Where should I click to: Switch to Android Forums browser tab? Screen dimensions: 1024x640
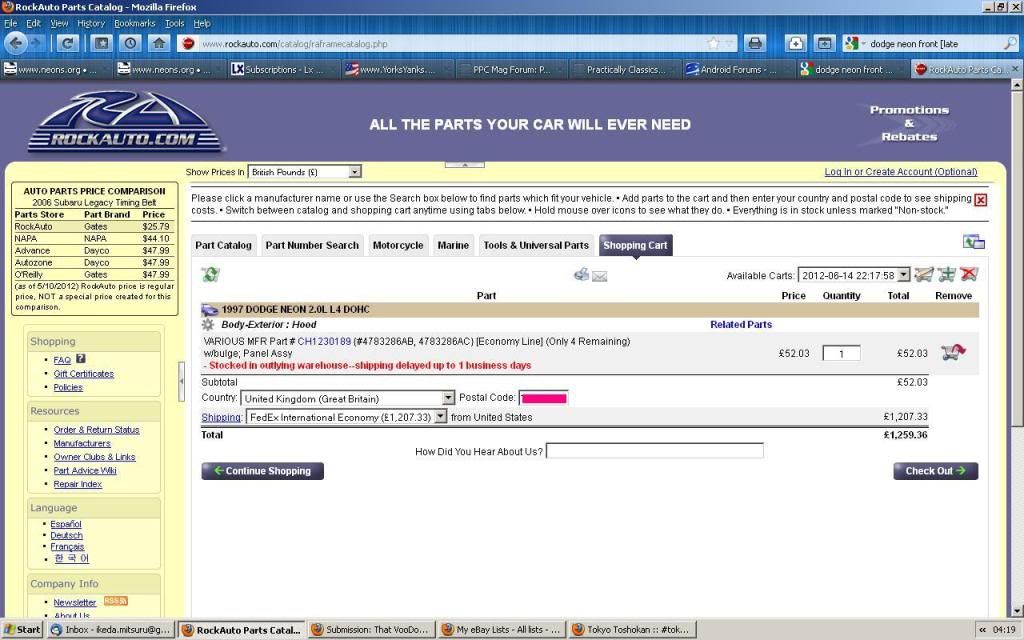click(x=737, y=69)
